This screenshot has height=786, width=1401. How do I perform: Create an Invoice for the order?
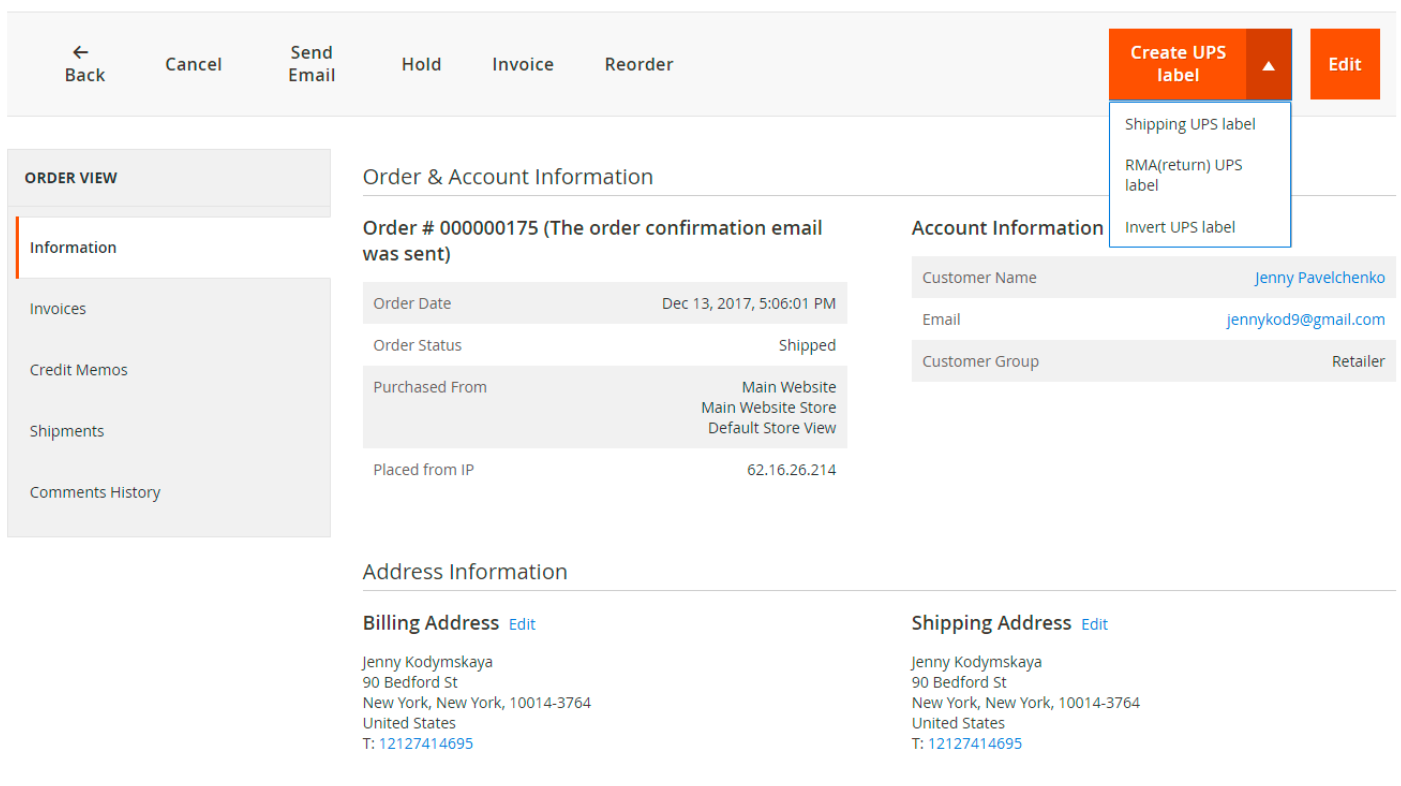(522, 64)
